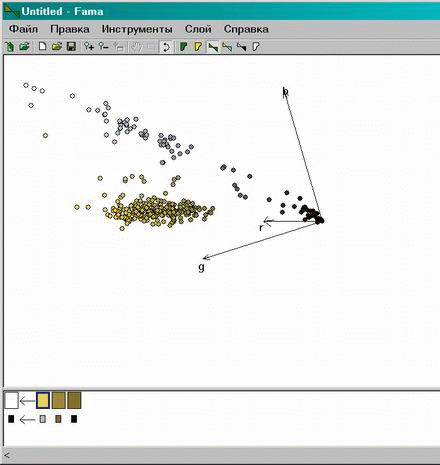Click the remove point minus icon
440x465 pixels.
[x=104, y=47]
